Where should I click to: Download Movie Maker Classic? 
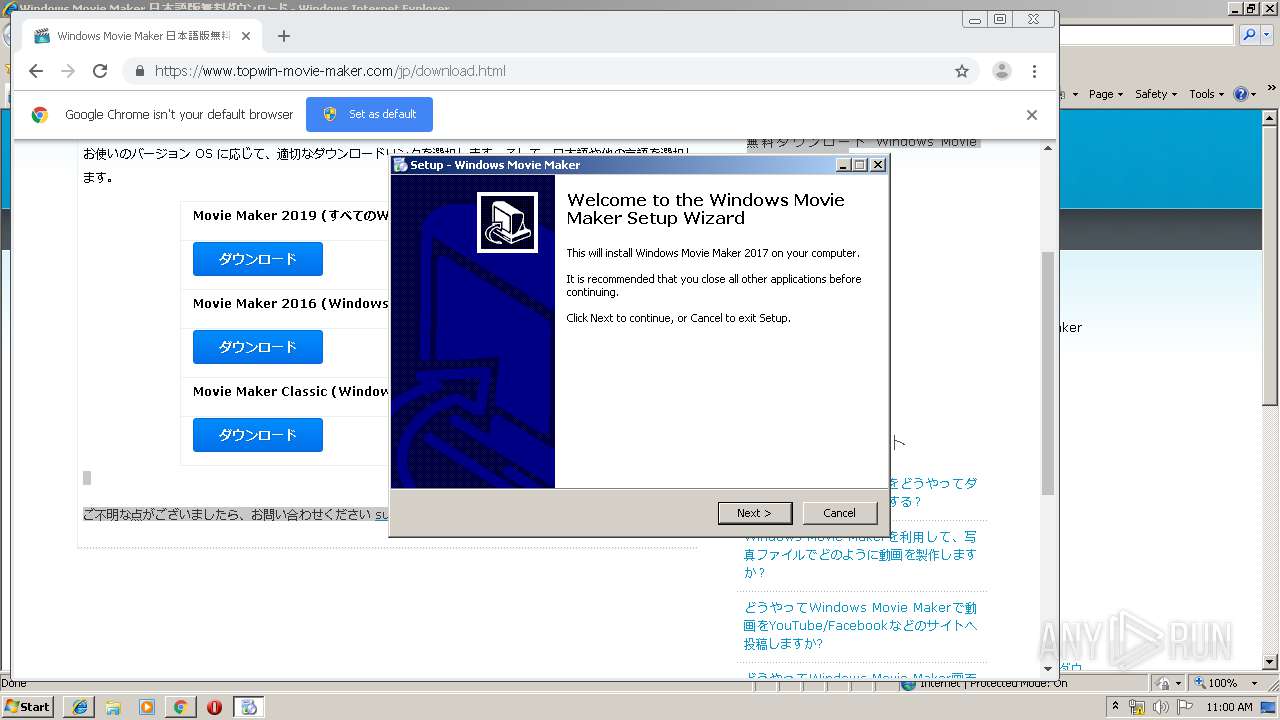pyautogui.click(x=258, y=435)
